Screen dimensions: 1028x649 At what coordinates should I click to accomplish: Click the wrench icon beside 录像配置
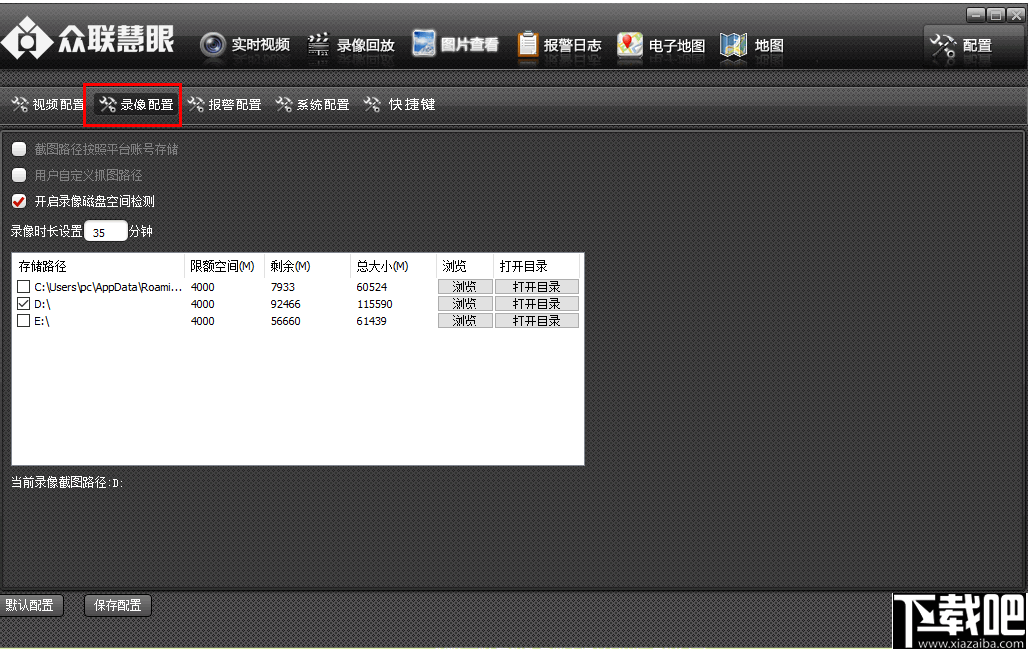[x=108, y=104]
